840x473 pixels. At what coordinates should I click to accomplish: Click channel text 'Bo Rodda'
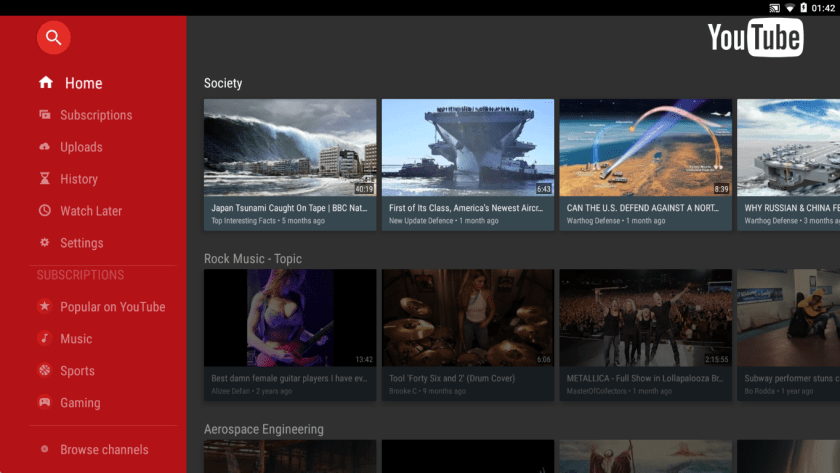pos(759,391)
